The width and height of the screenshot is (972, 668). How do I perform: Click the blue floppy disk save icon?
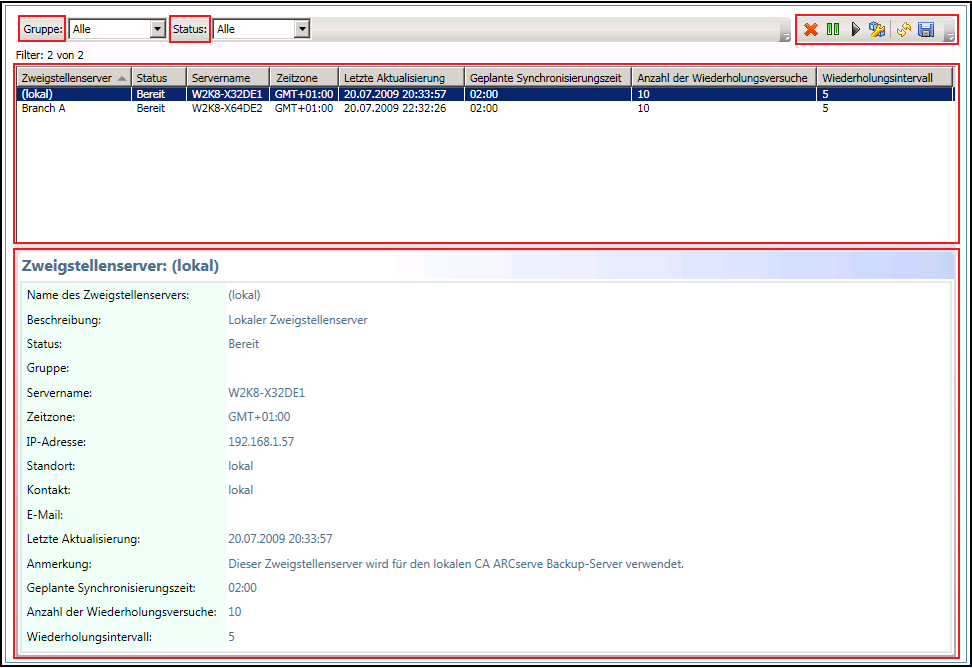pos(926,29)
